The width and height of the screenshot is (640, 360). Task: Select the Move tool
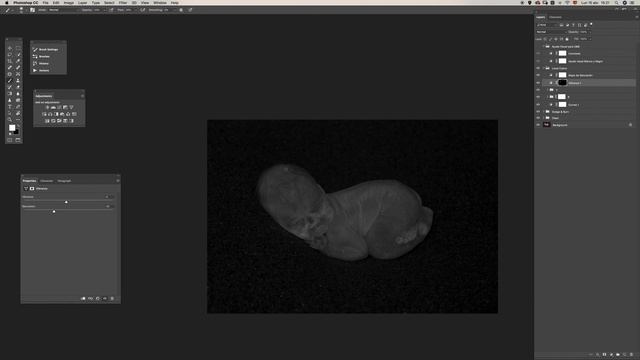[x=10, y=49]
